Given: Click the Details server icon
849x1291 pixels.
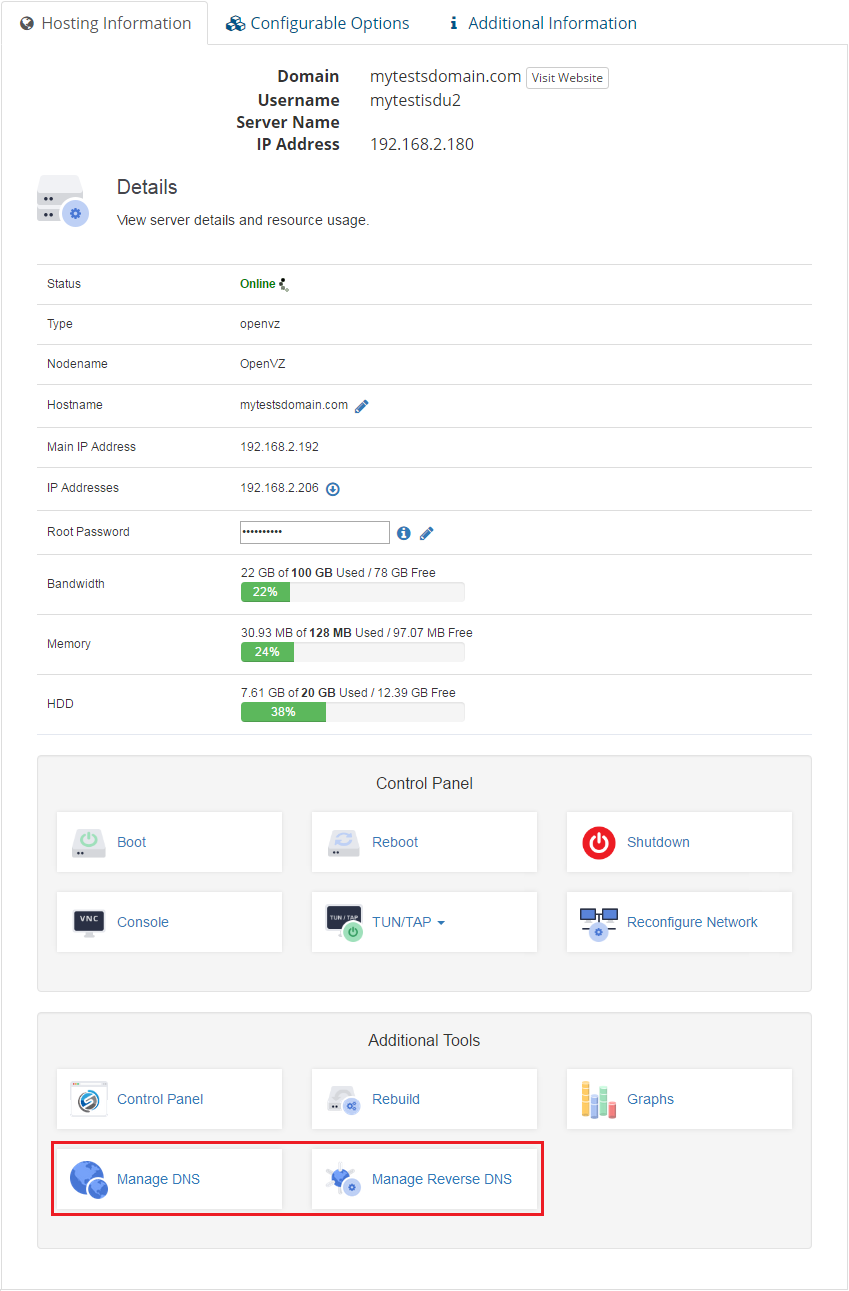Looking at the screenshot, I should tap(63, 200).
